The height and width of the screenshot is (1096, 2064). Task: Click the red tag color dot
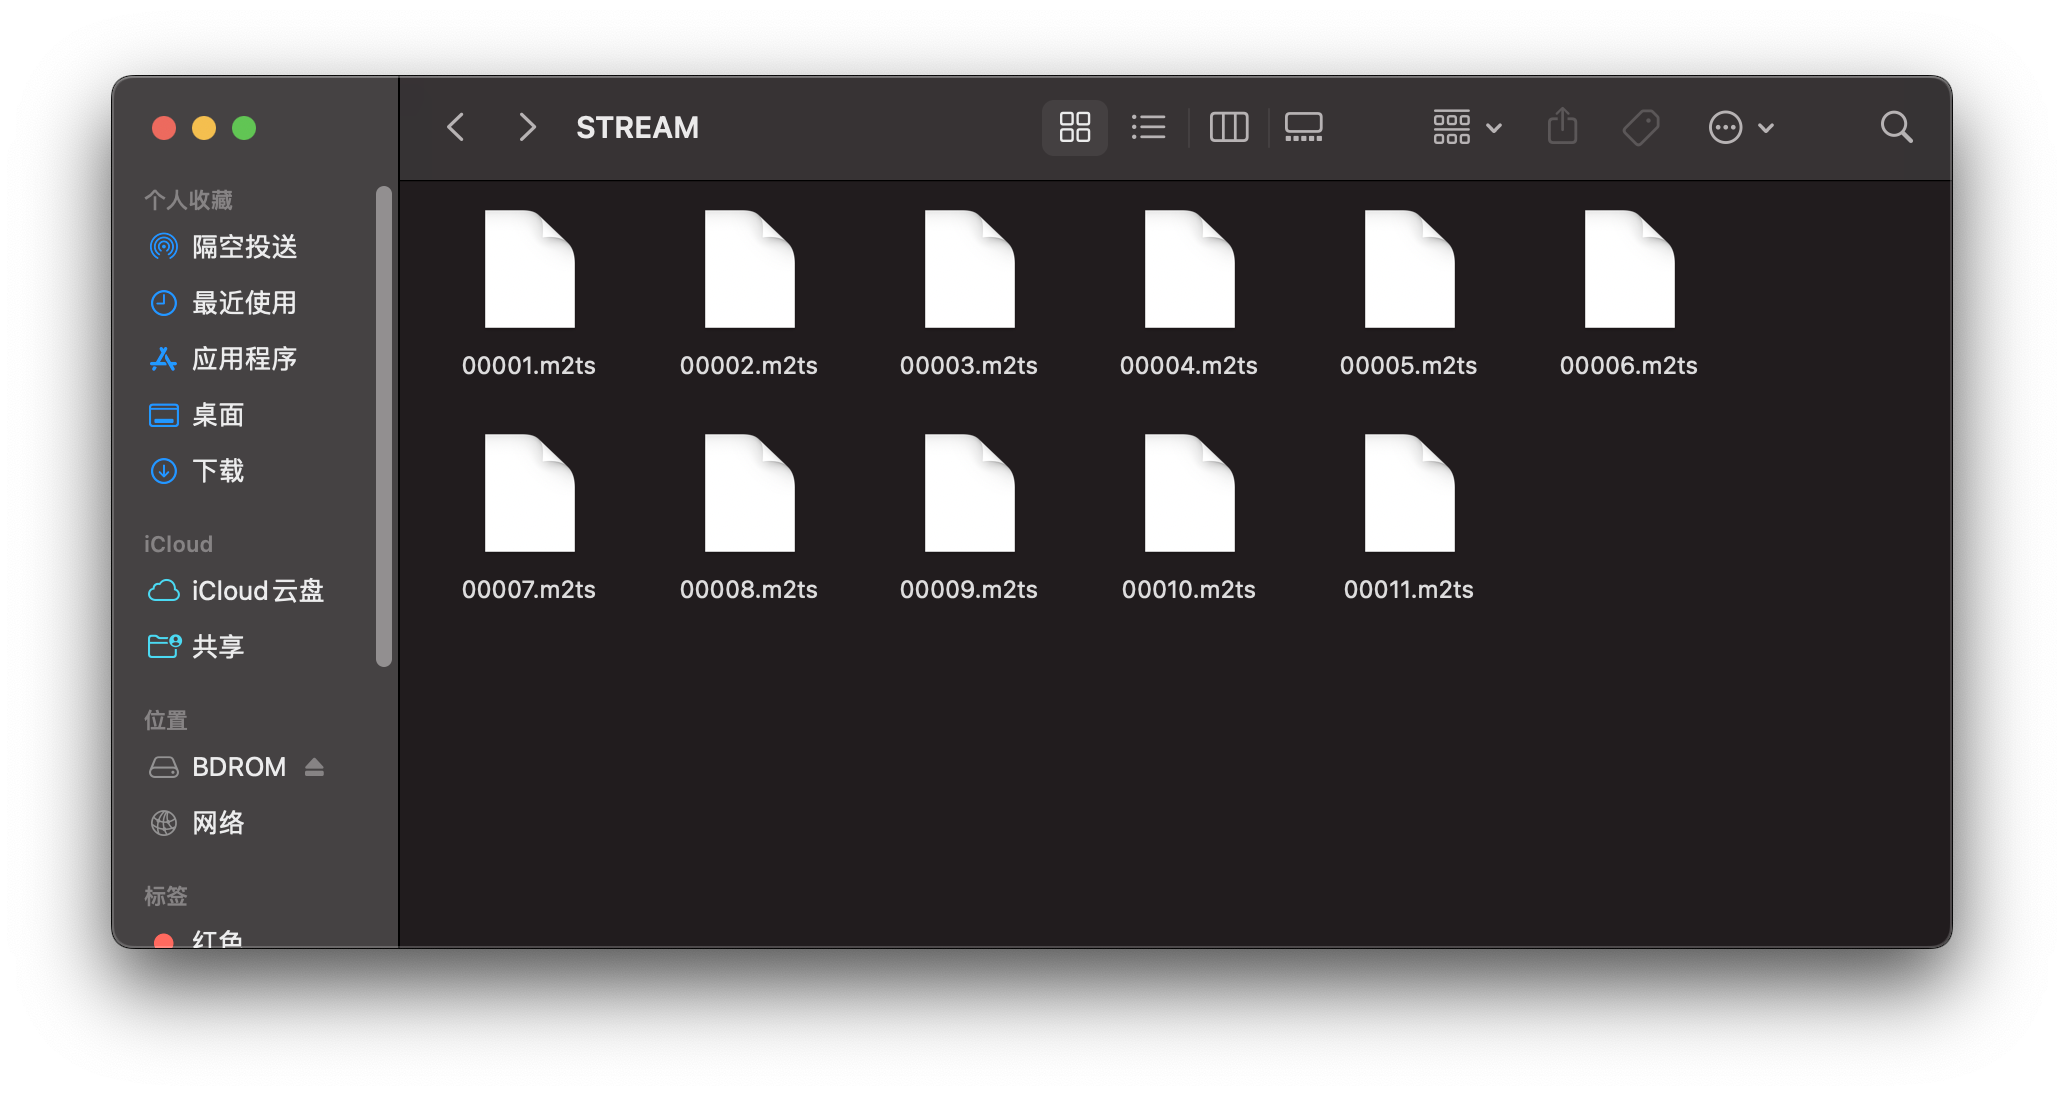click(164, 940)
